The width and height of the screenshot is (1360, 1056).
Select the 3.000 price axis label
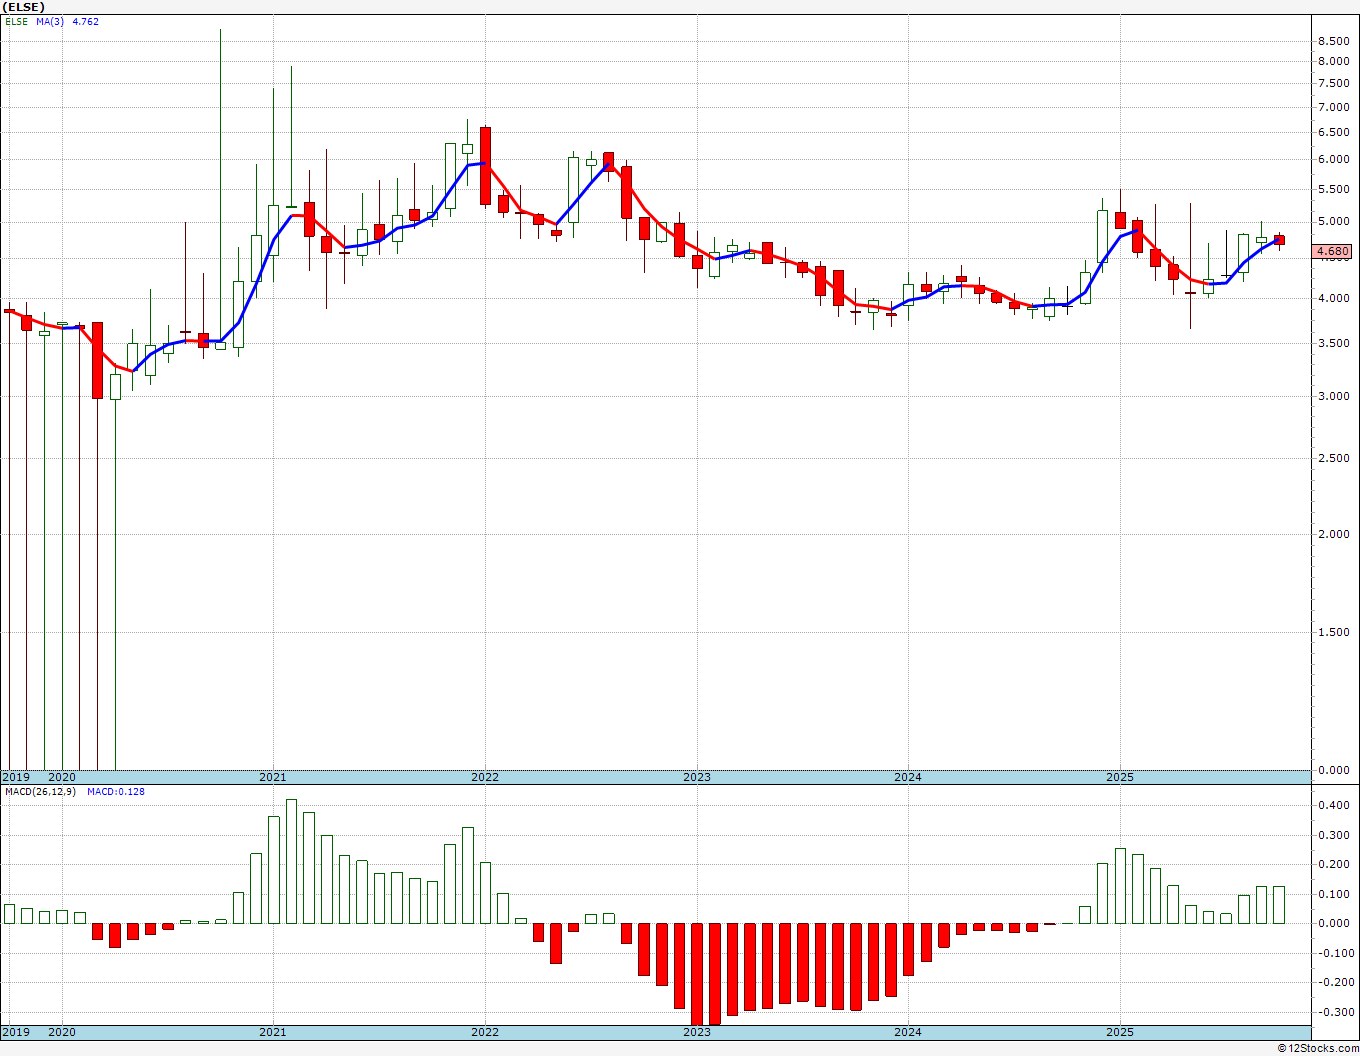pyautogui.click(x=1334, y=396)
